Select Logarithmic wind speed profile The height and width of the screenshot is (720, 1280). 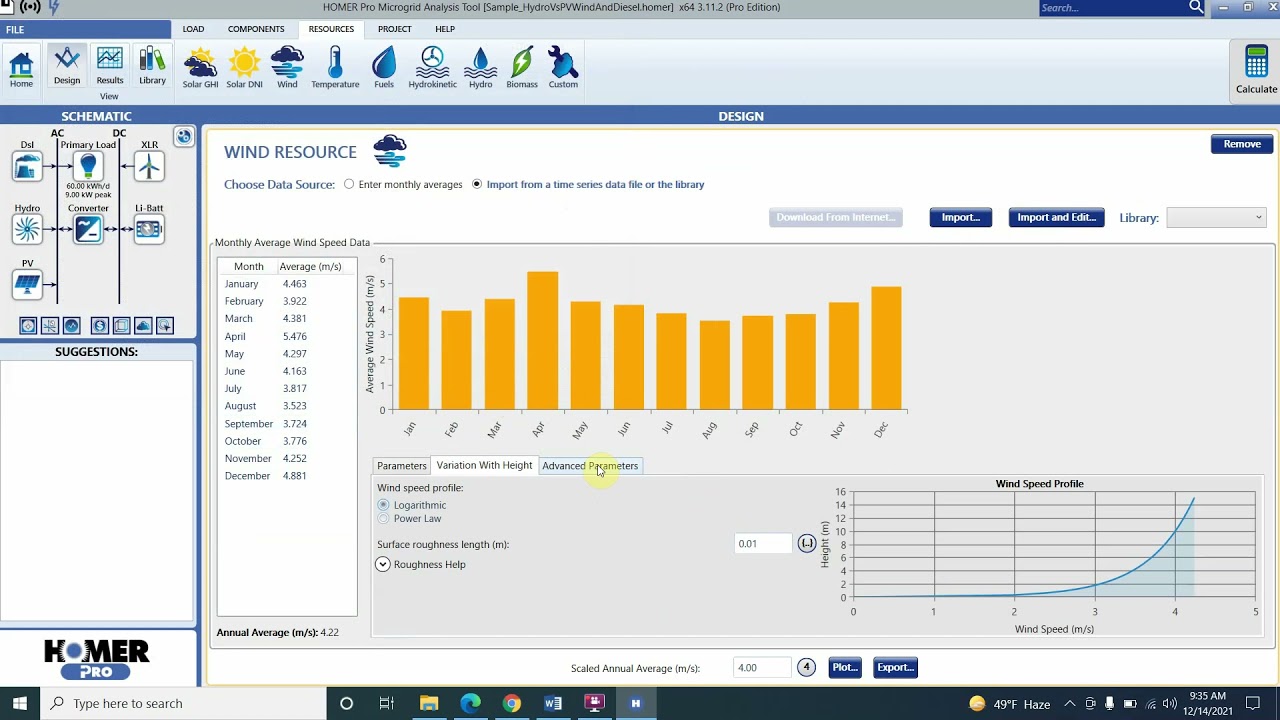point(412,505)
